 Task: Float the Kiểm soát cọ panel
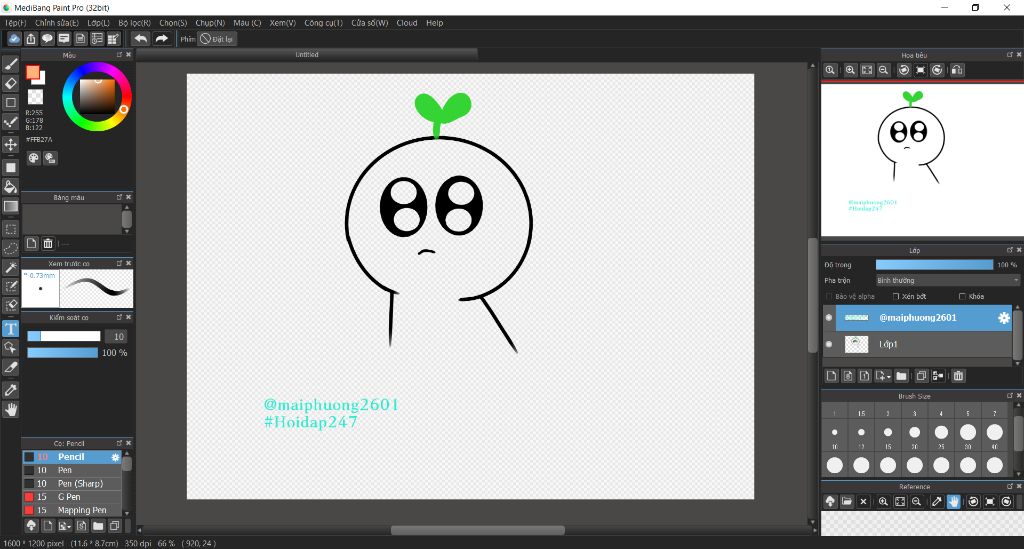point(120,317)
